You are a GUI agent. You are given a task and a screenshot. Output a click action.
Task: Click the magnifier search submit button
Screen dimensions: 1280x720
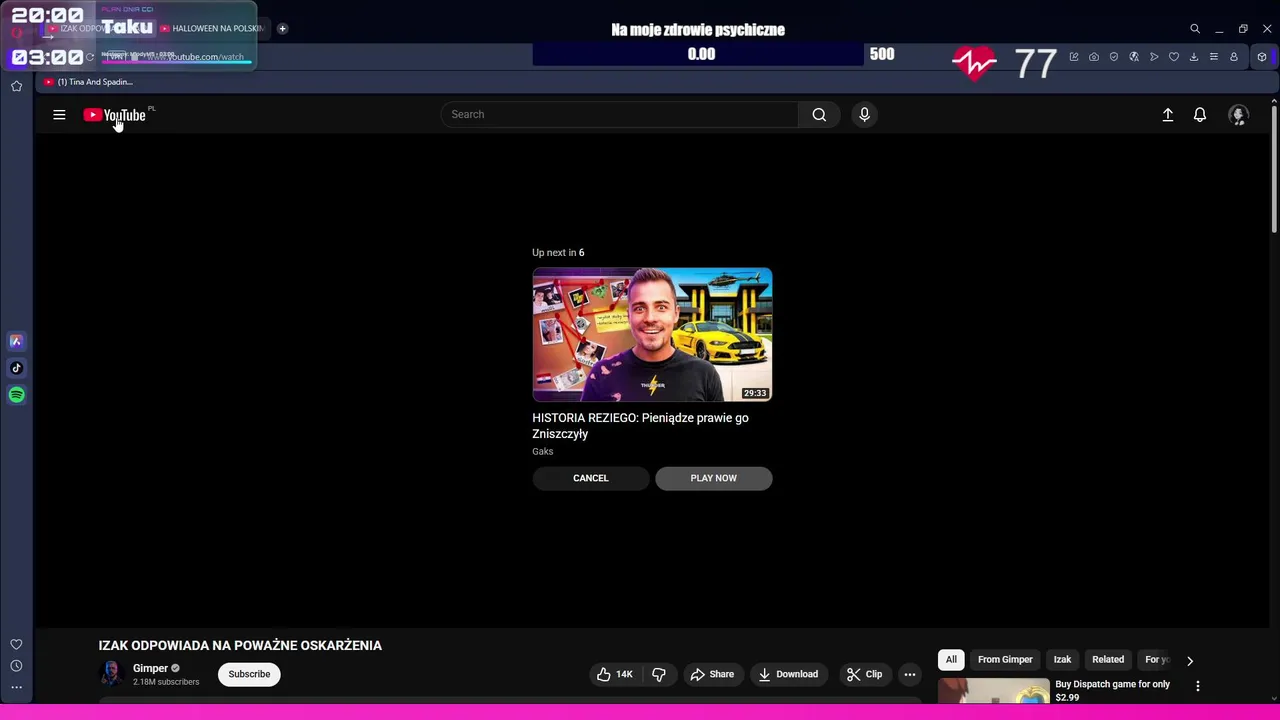819,114
